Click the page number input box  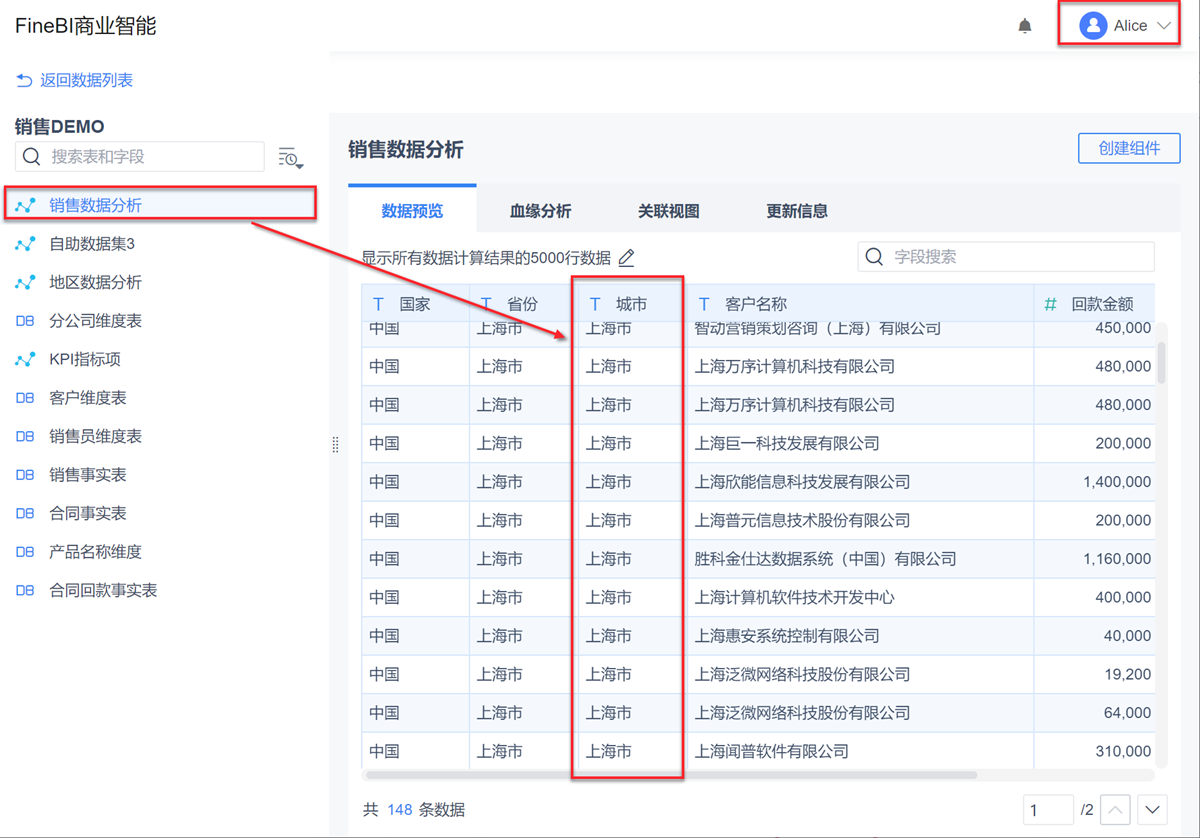coord(1048,810)
